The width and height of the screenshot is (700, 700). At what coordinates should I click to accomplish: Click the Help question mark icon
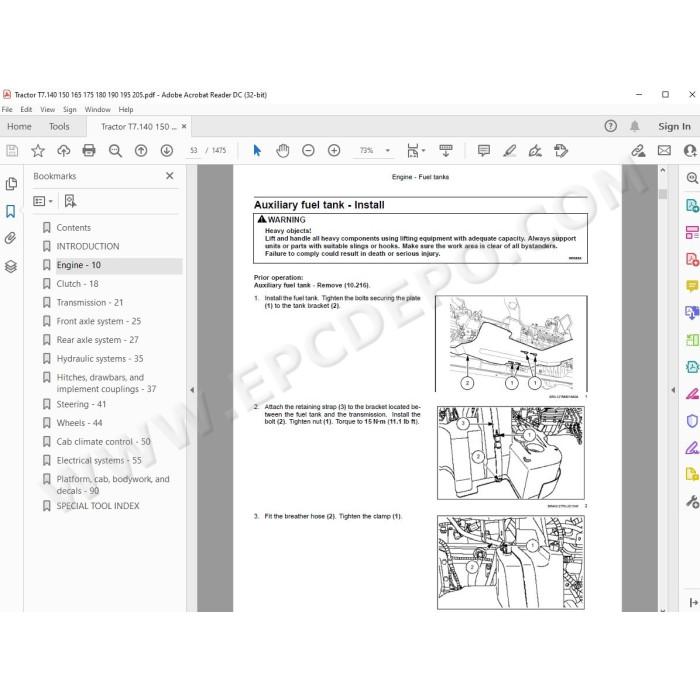(610, 126)
